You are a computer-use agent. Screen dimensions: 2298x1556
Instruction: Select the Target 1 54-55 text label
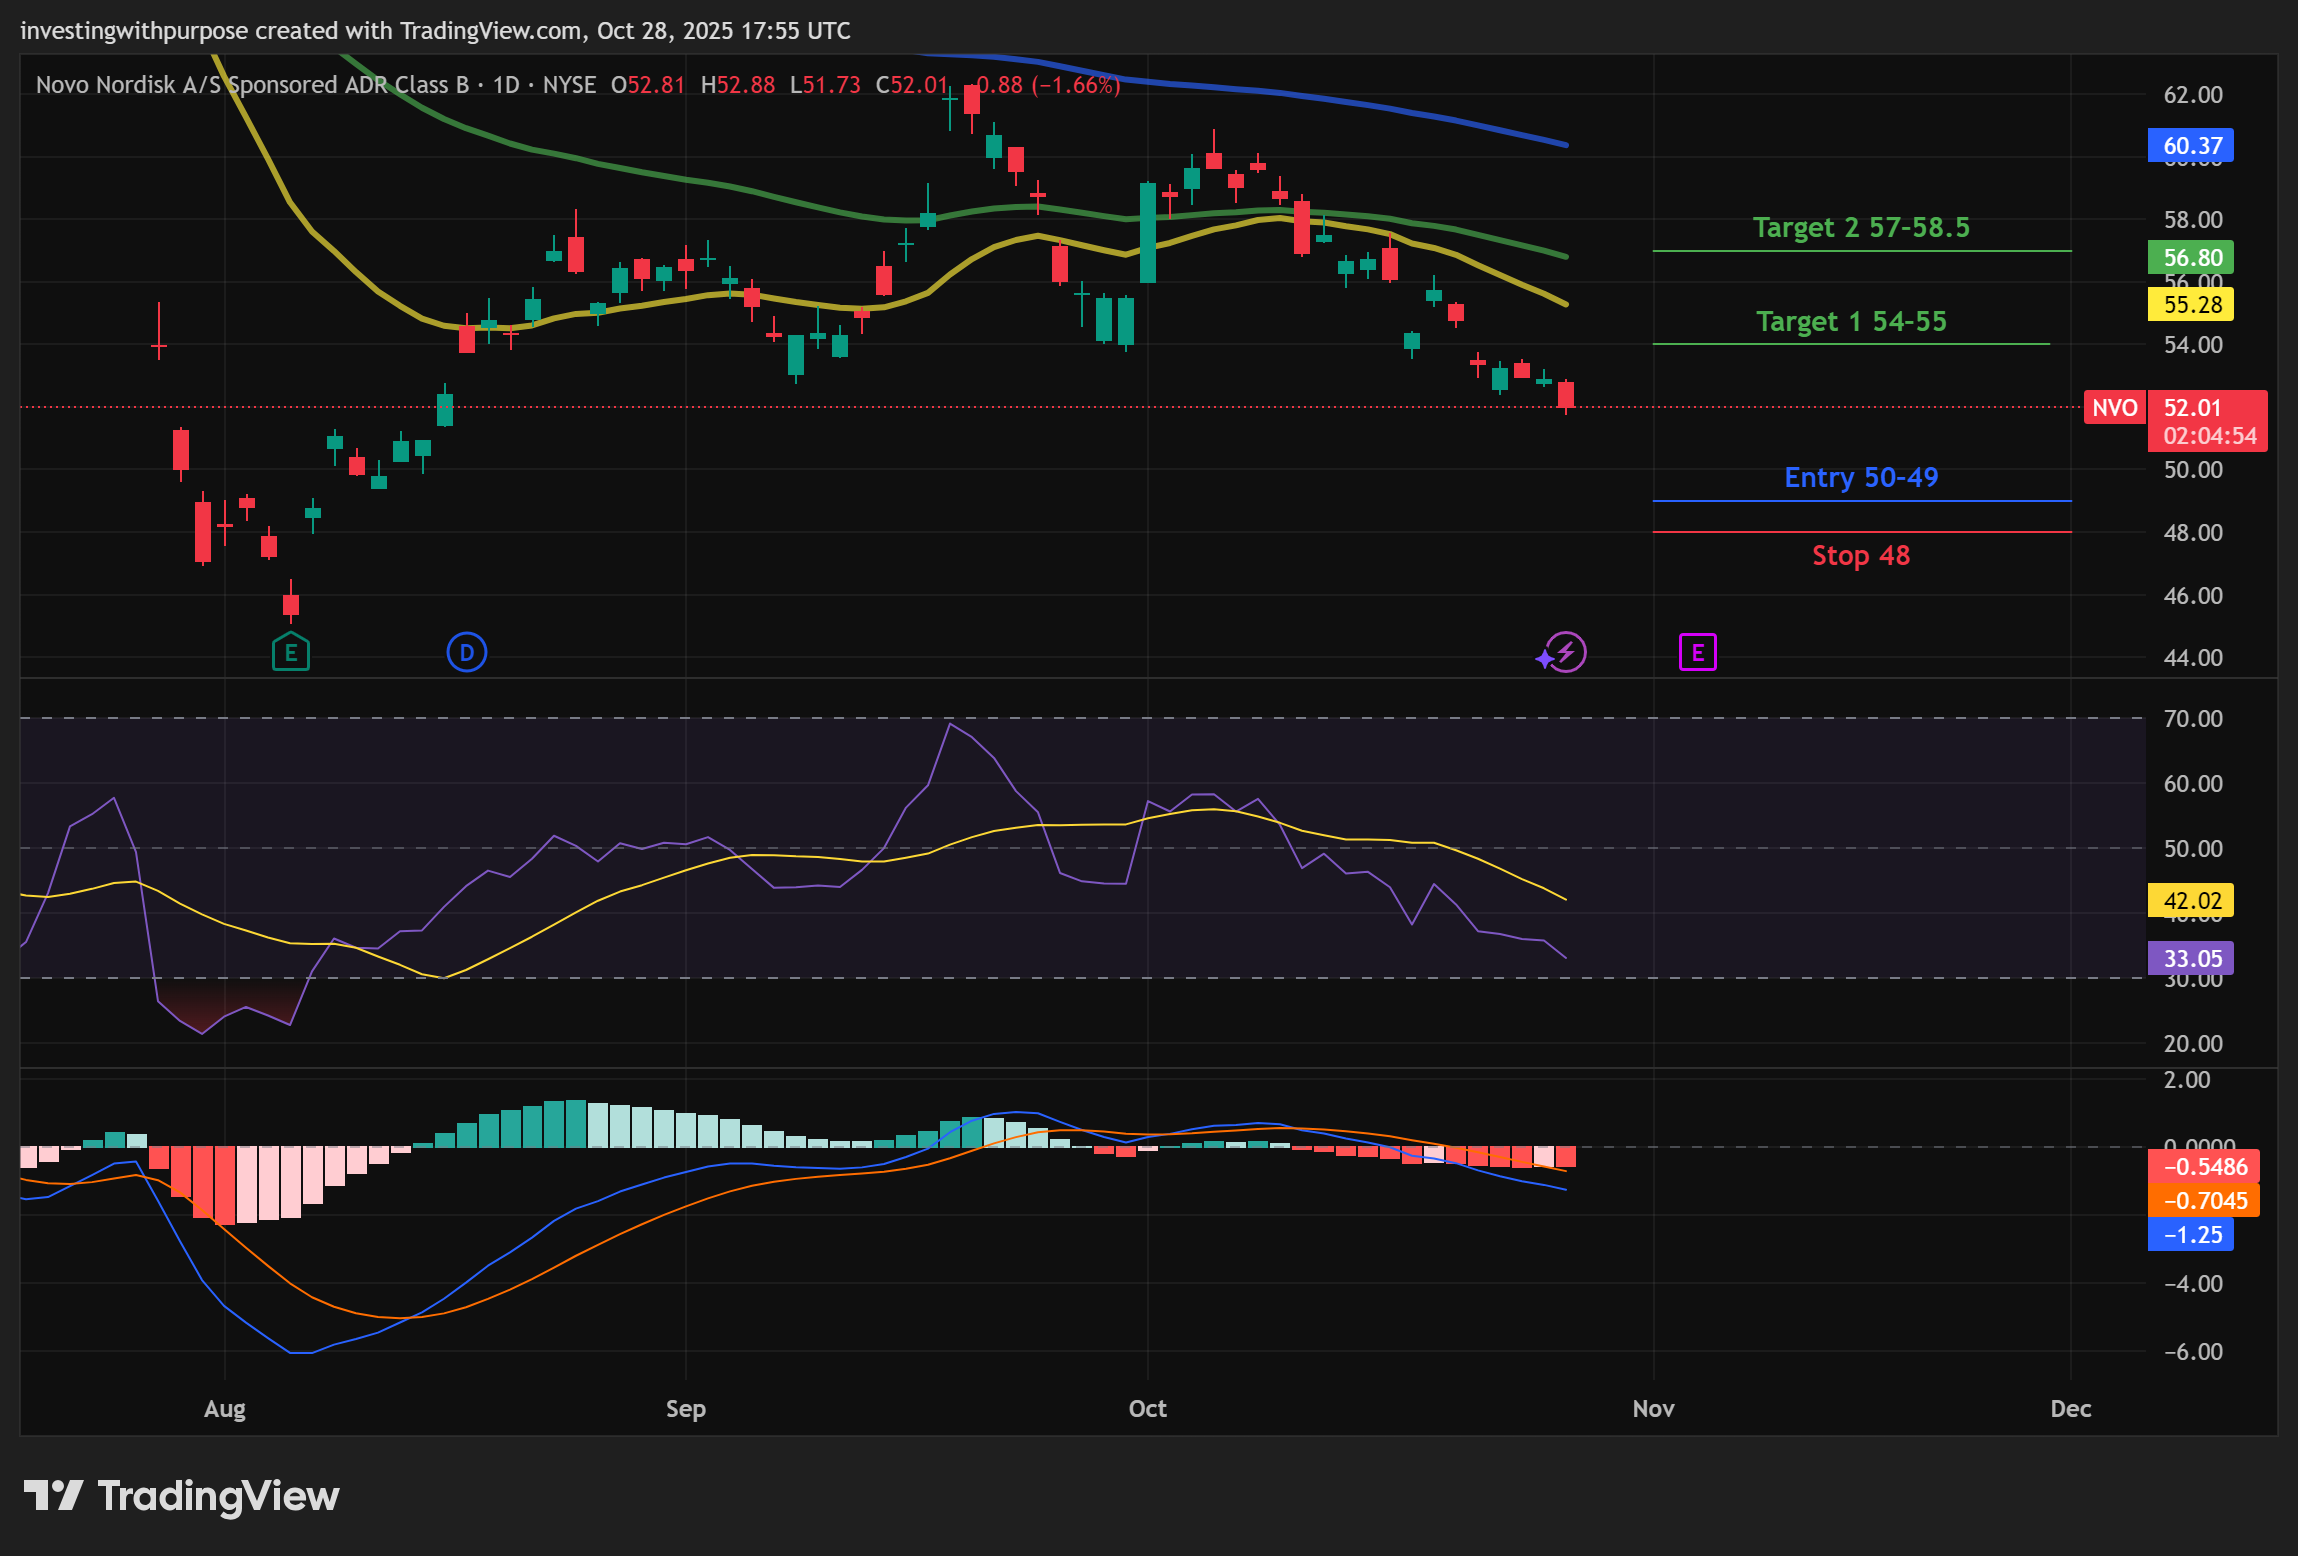click(x=1851, y=322)
